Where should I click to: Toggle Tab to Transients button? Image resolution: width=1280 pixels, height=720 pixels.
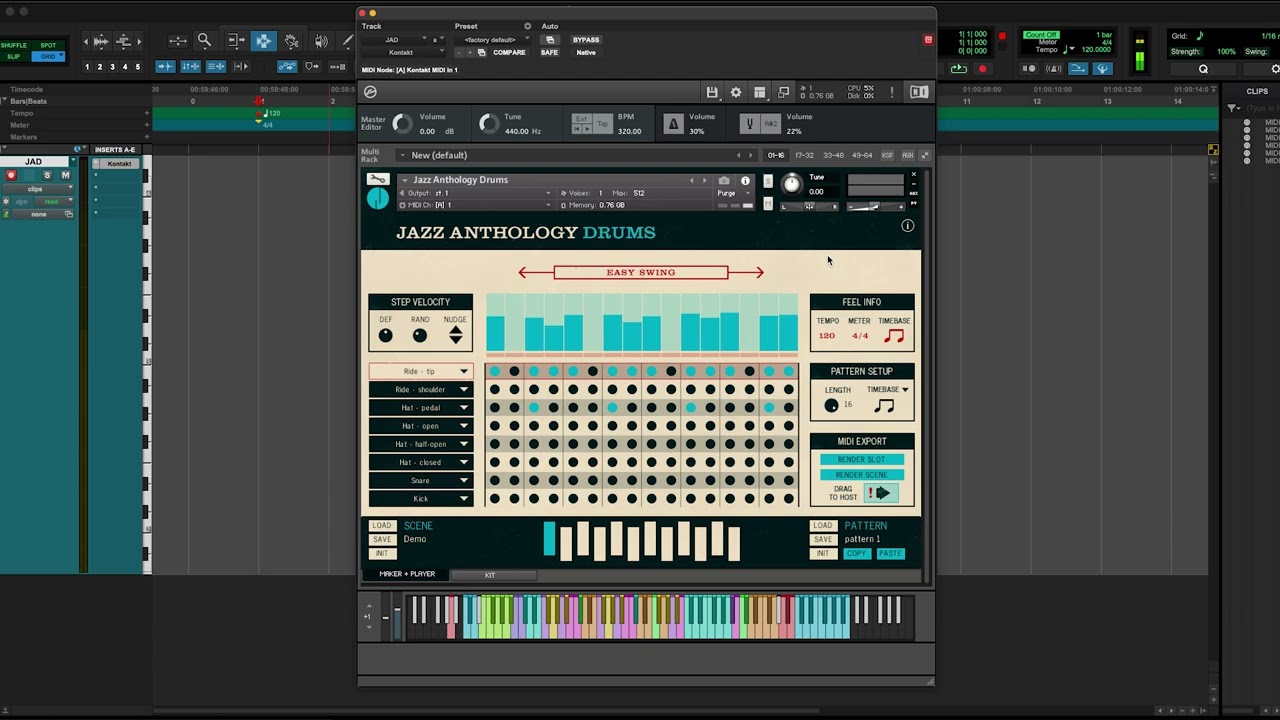pos(165,66)
